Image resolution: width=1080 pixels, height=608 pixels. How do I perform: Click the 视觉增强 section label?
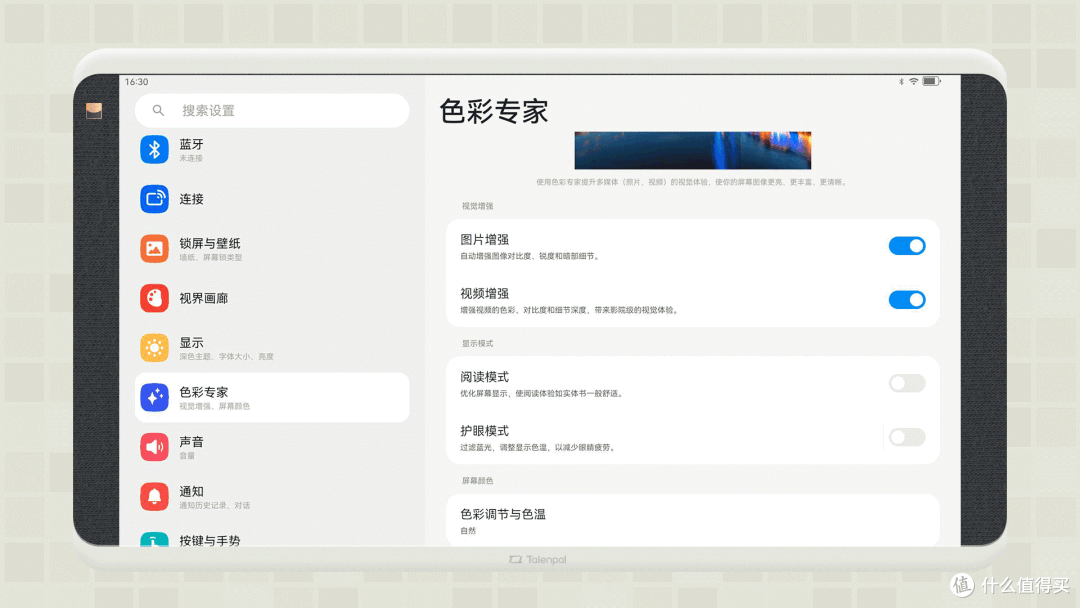477,206
